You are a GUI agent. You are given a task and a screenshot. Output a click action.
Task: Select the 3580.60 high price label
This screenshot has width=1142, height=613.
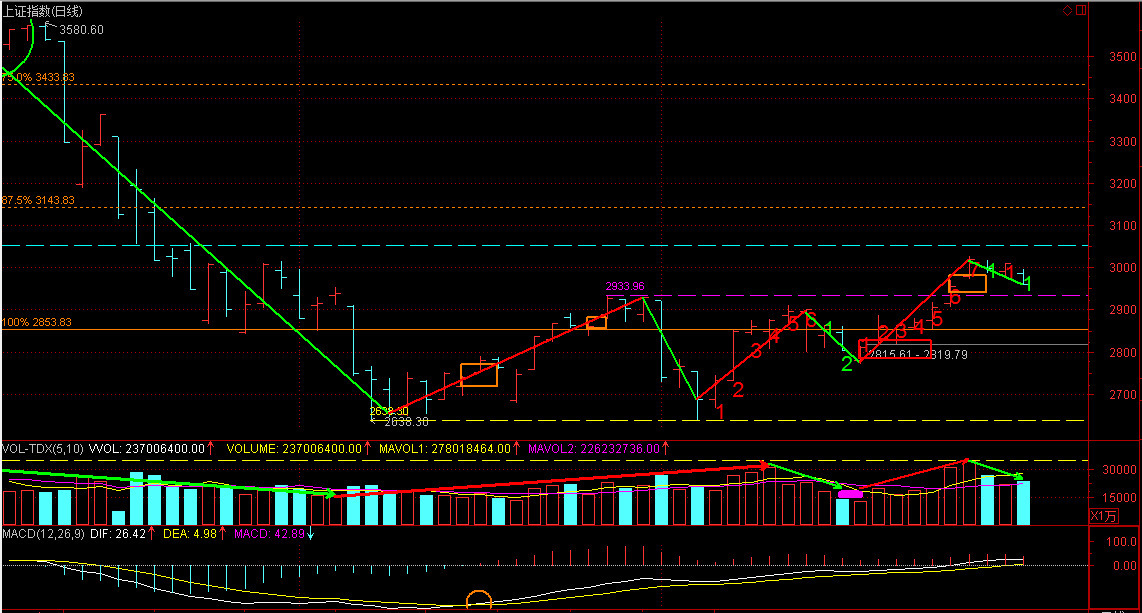click(x=82, y=30)
